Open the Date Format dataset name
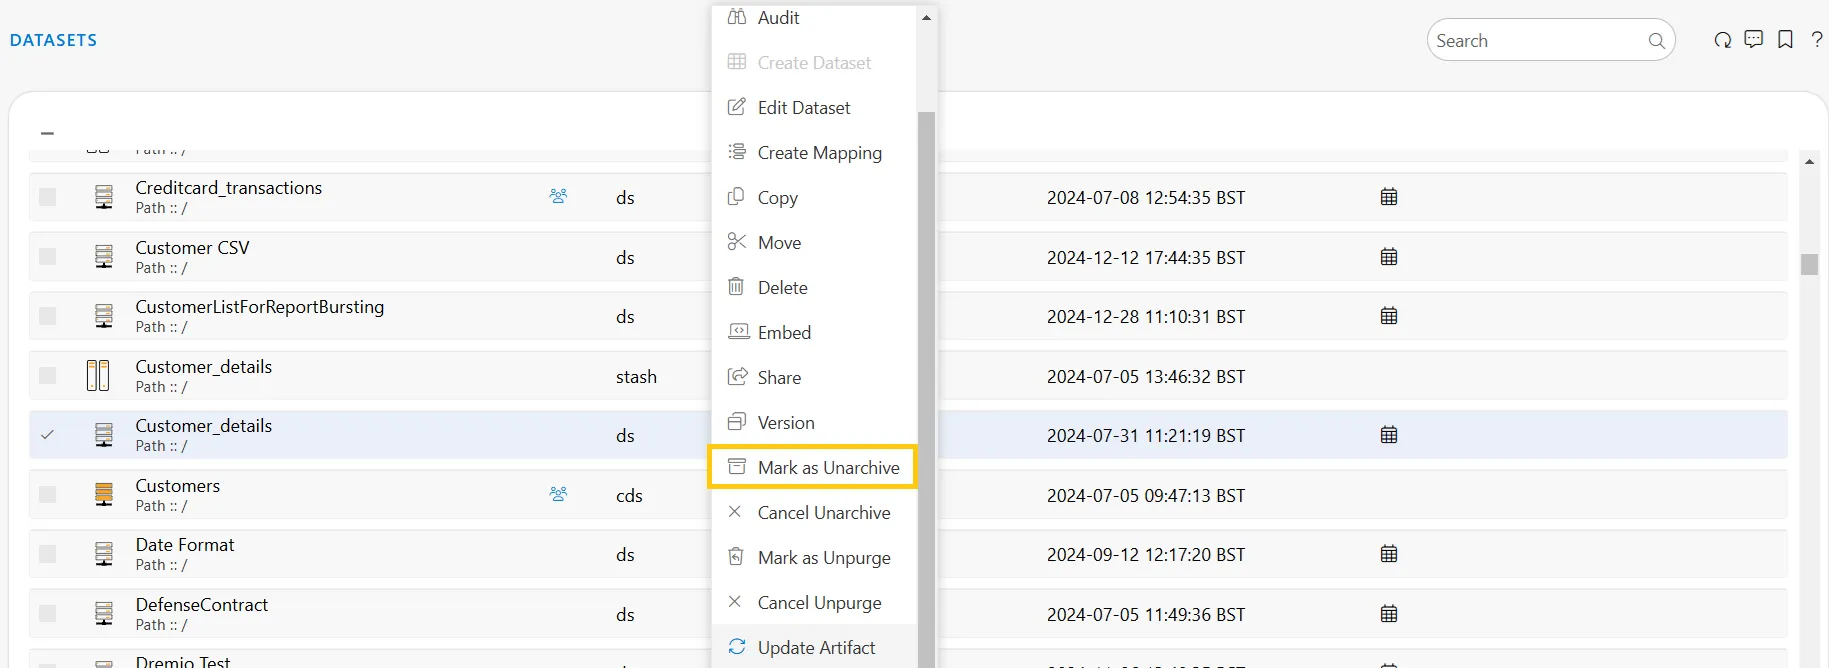The height and width of the screenshot is (668, 1829). [185, 545]
